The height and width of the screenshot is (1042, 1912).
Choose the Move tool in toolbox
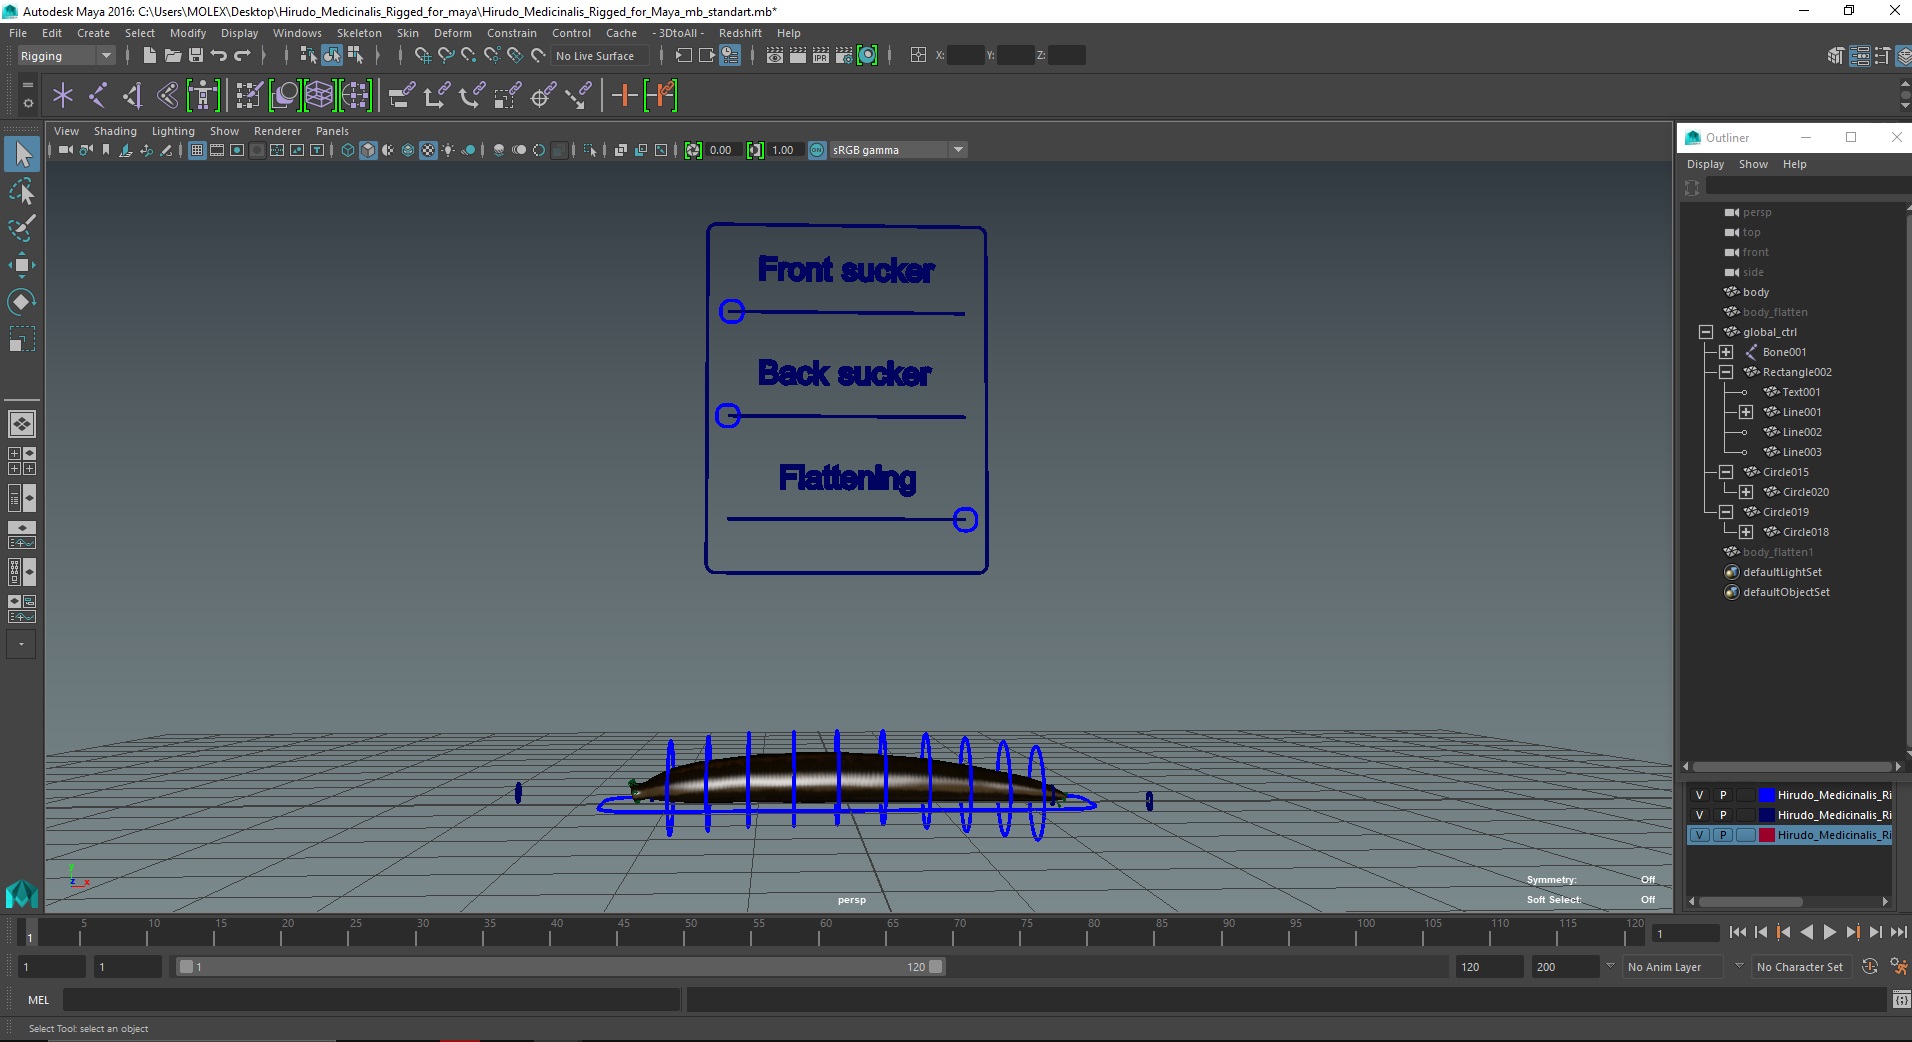[x=22, y=265]
